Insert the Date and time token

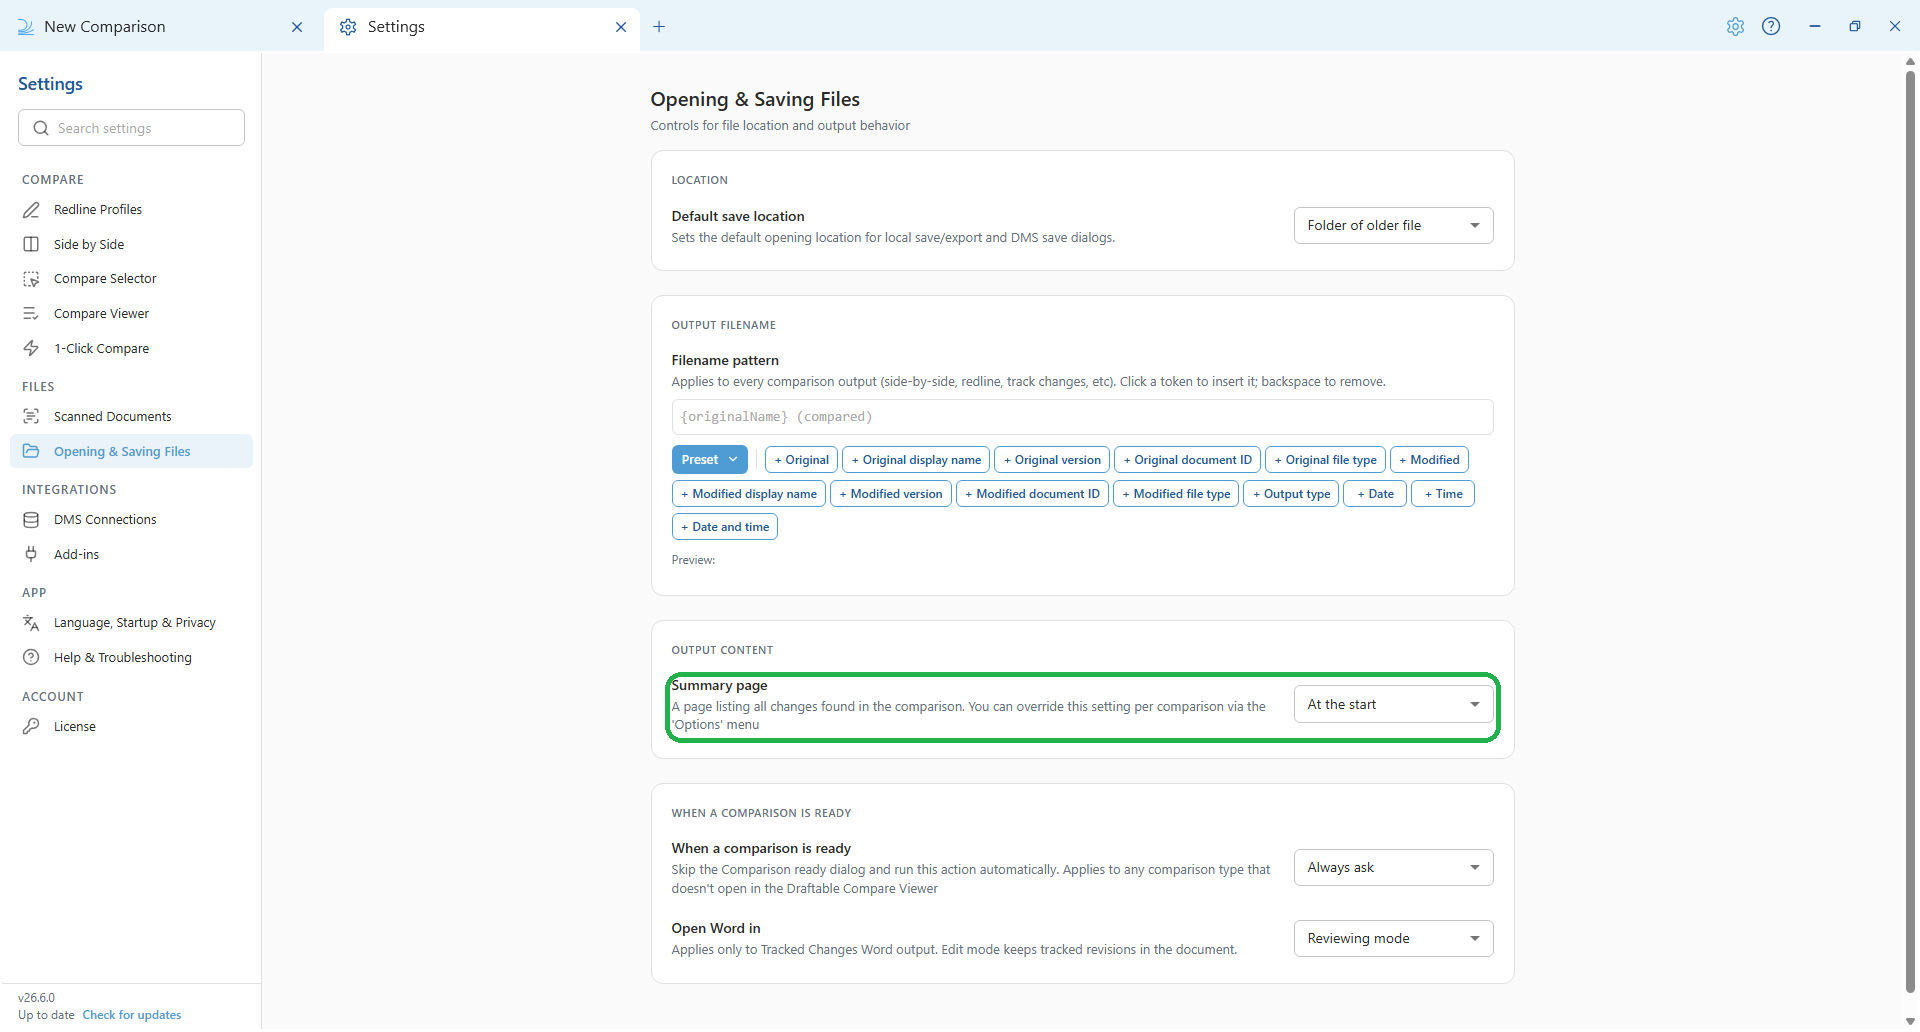click(x=725, y=527)
